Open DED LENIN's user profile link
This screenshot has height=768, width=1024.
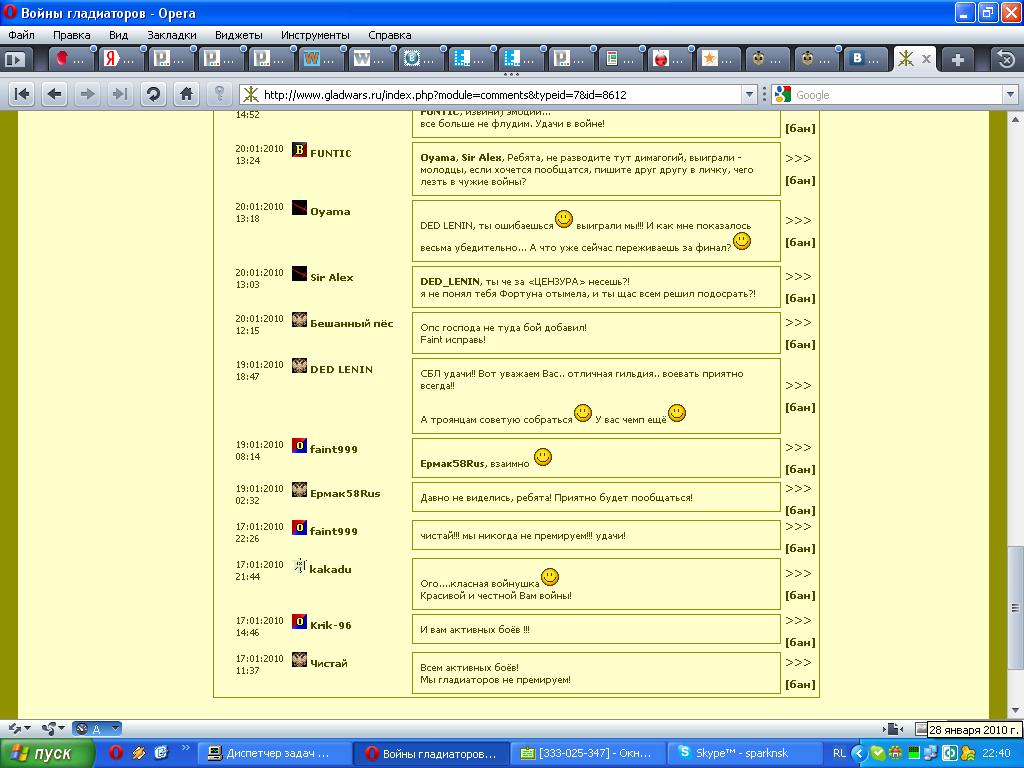point(341,369)
